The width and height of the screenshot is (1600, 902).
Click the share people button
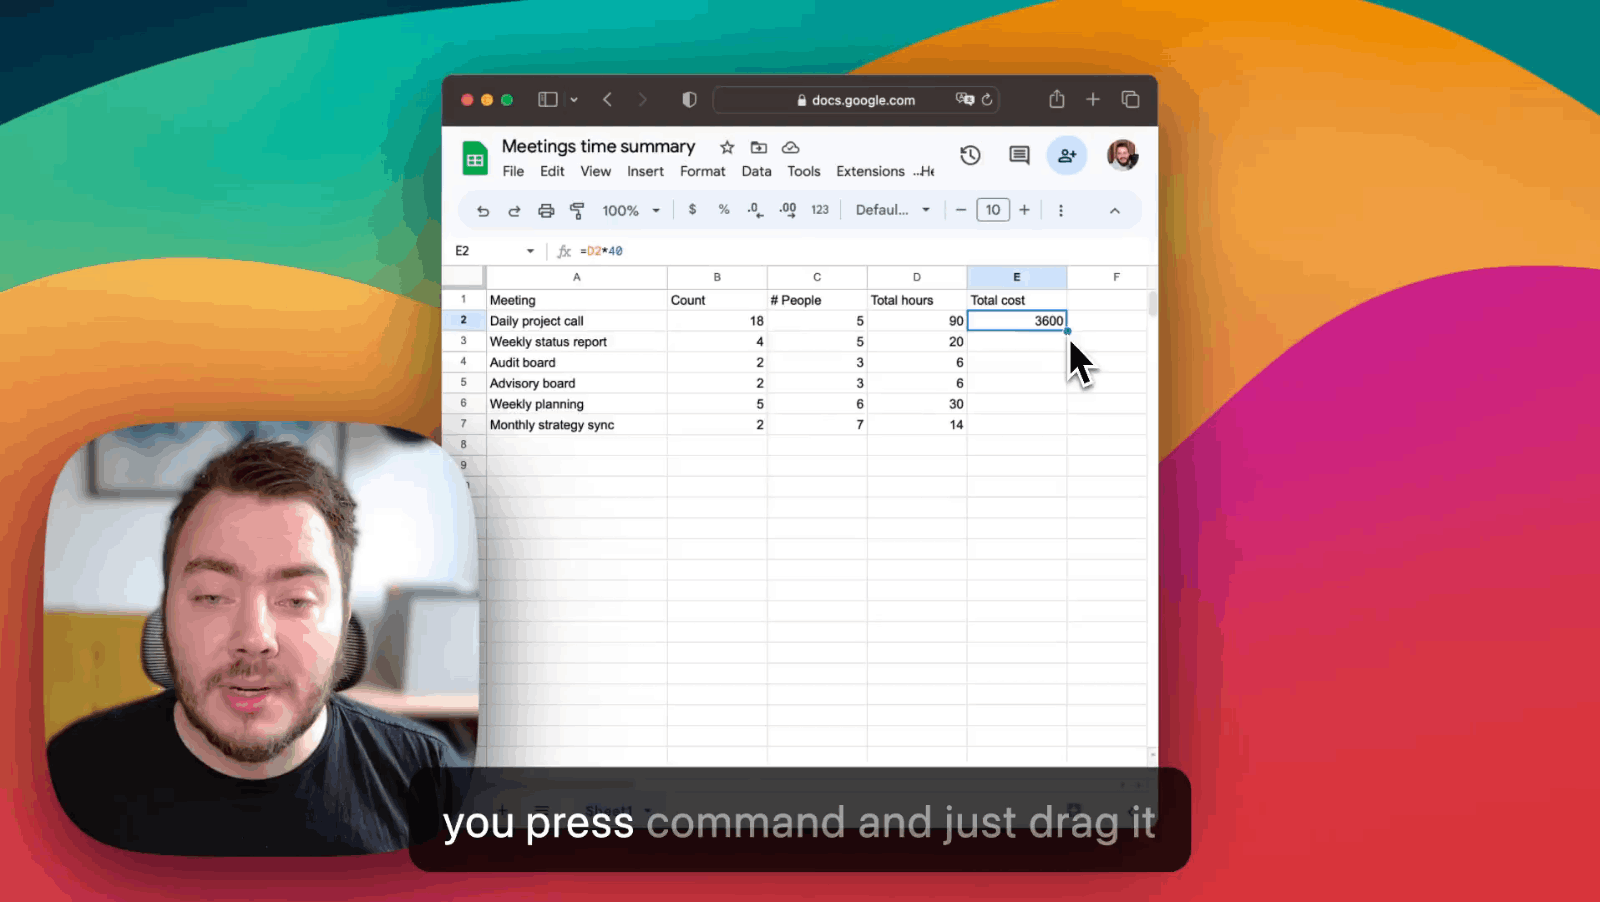pyautogui.click(x=1067, y=155)
